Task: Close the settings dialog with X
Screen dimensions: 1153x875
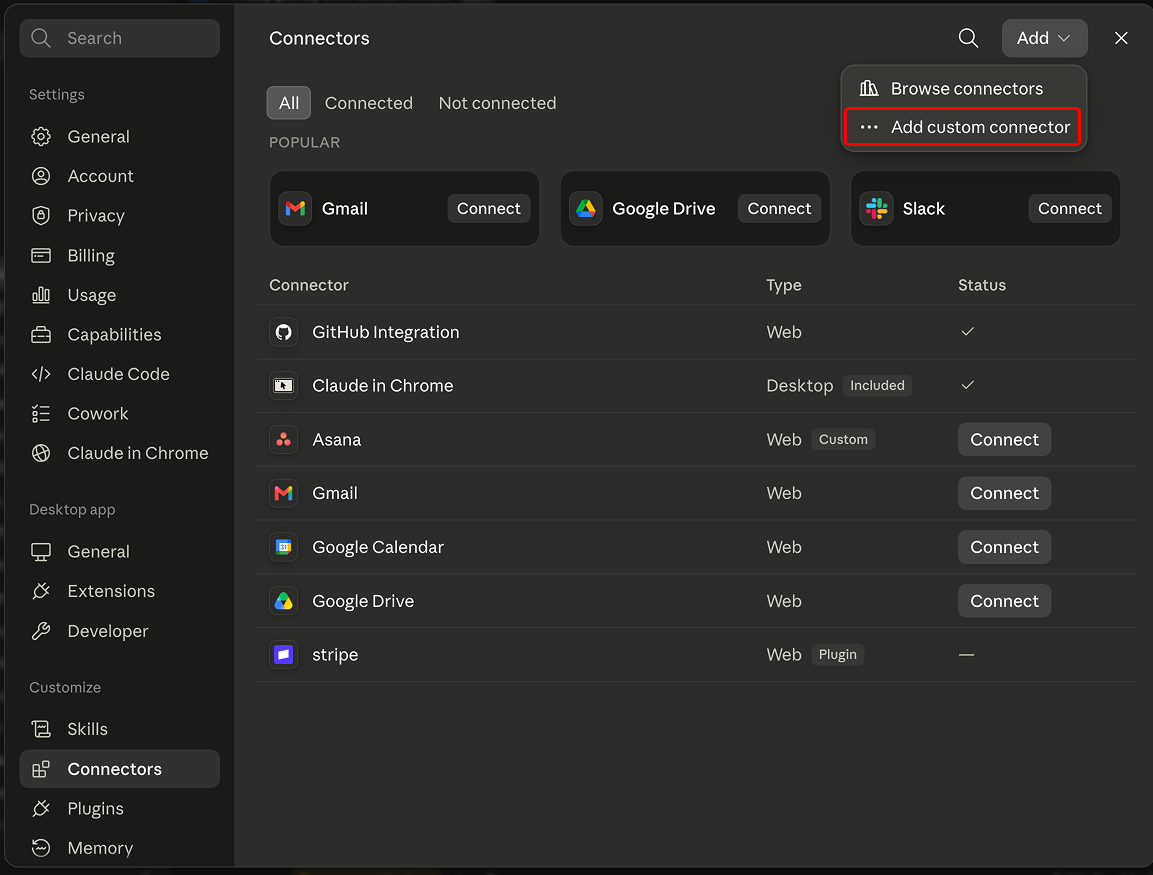Action: pyautogui.click(x=1121, y=38)
